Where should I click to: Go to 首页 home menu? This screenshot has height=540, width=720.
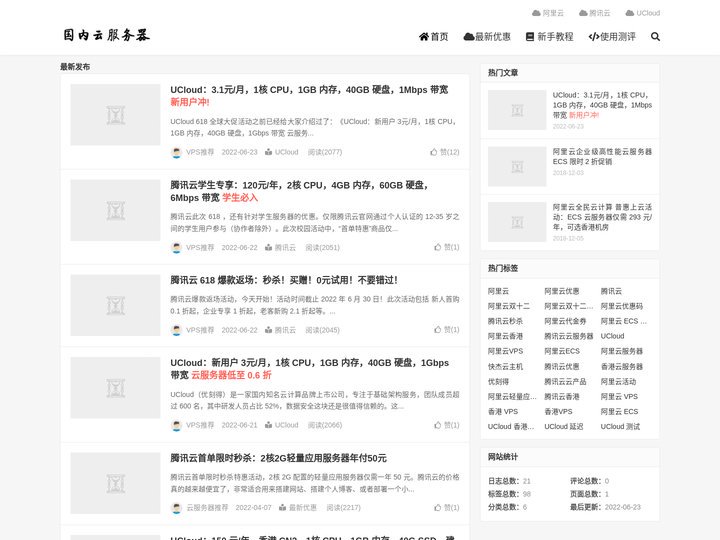coord(433,36)
